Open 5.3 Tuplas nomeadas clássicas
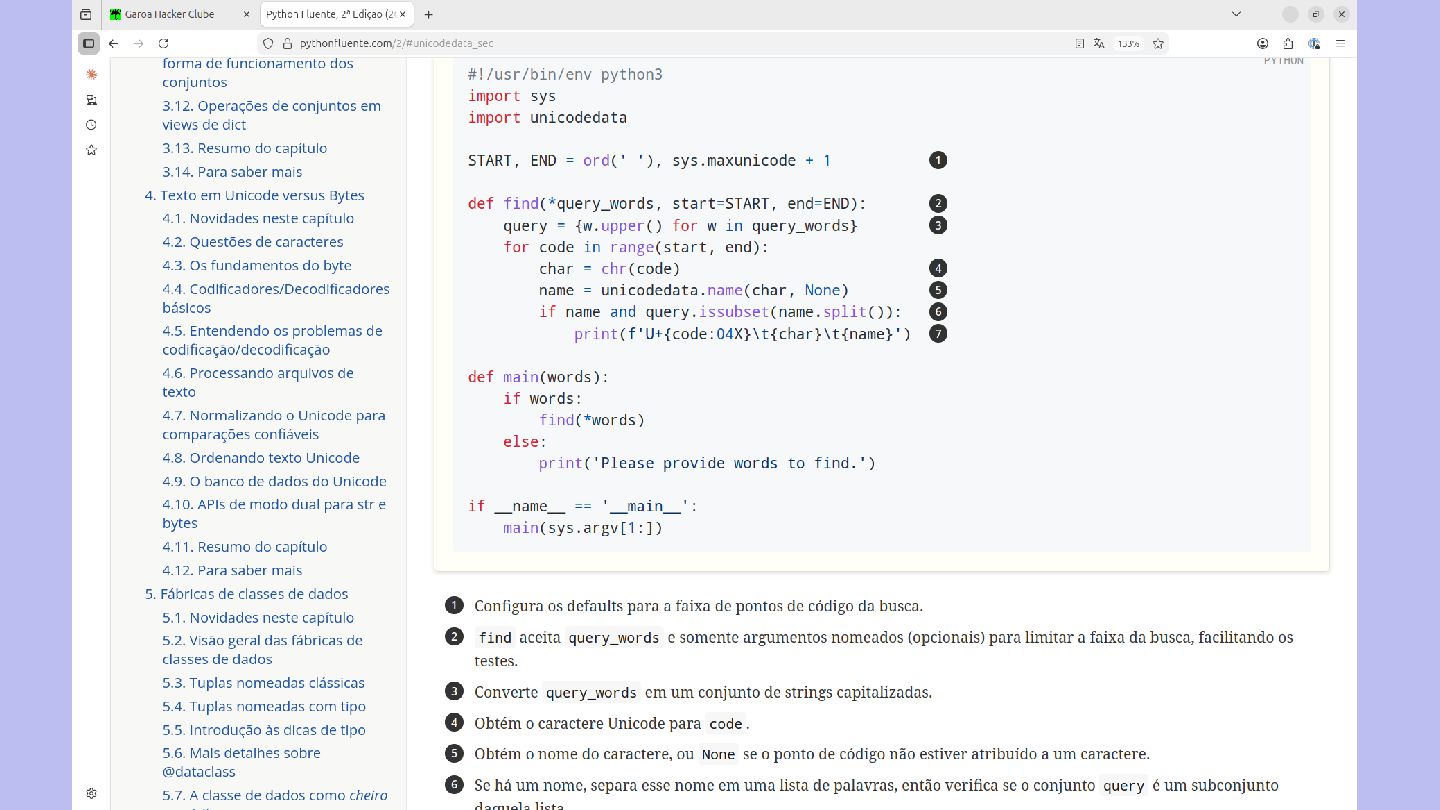This screenshot has height=810, width=1440. 263,683
